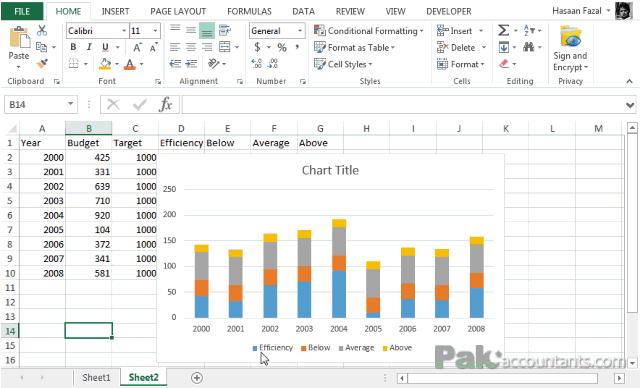Click the Find & Select binoculars icon
The height and width of the screenshot is (388, 640).
[x=529, y=47]
